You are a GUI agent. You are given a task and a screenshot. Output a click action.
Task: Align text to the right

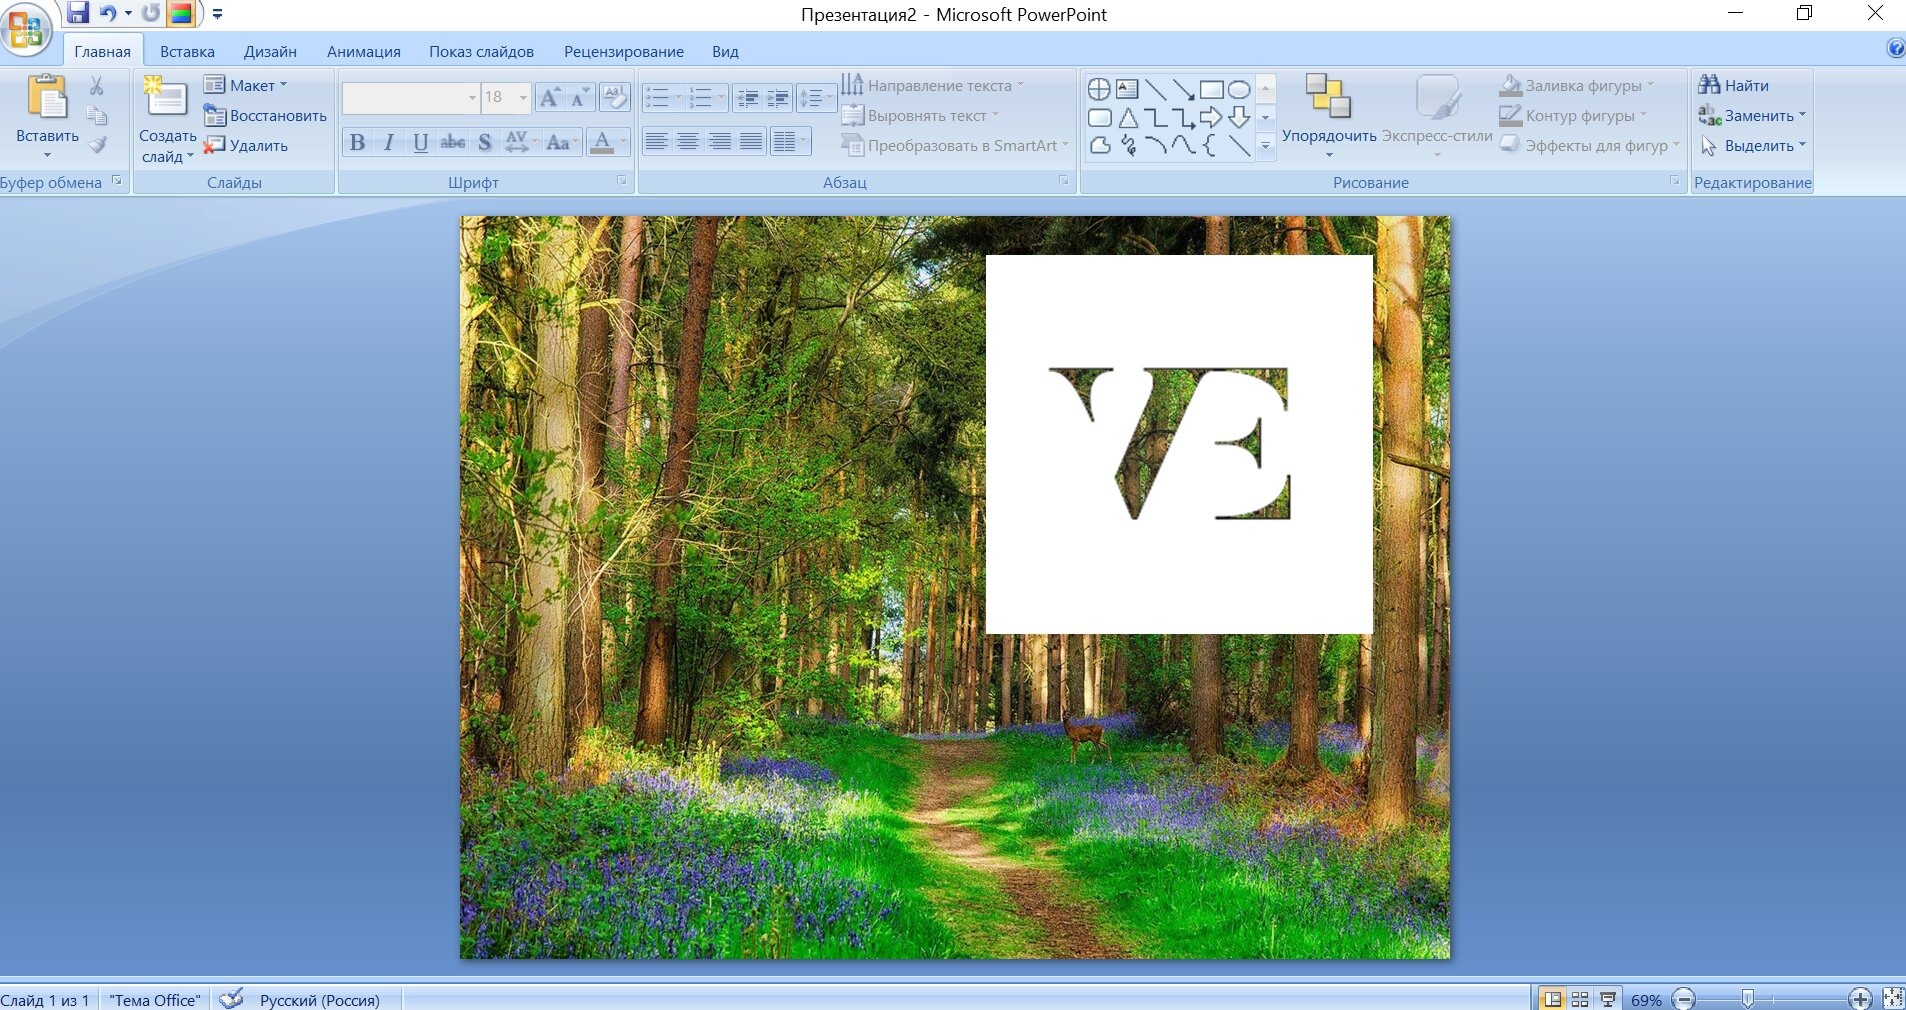pos(720,141)
